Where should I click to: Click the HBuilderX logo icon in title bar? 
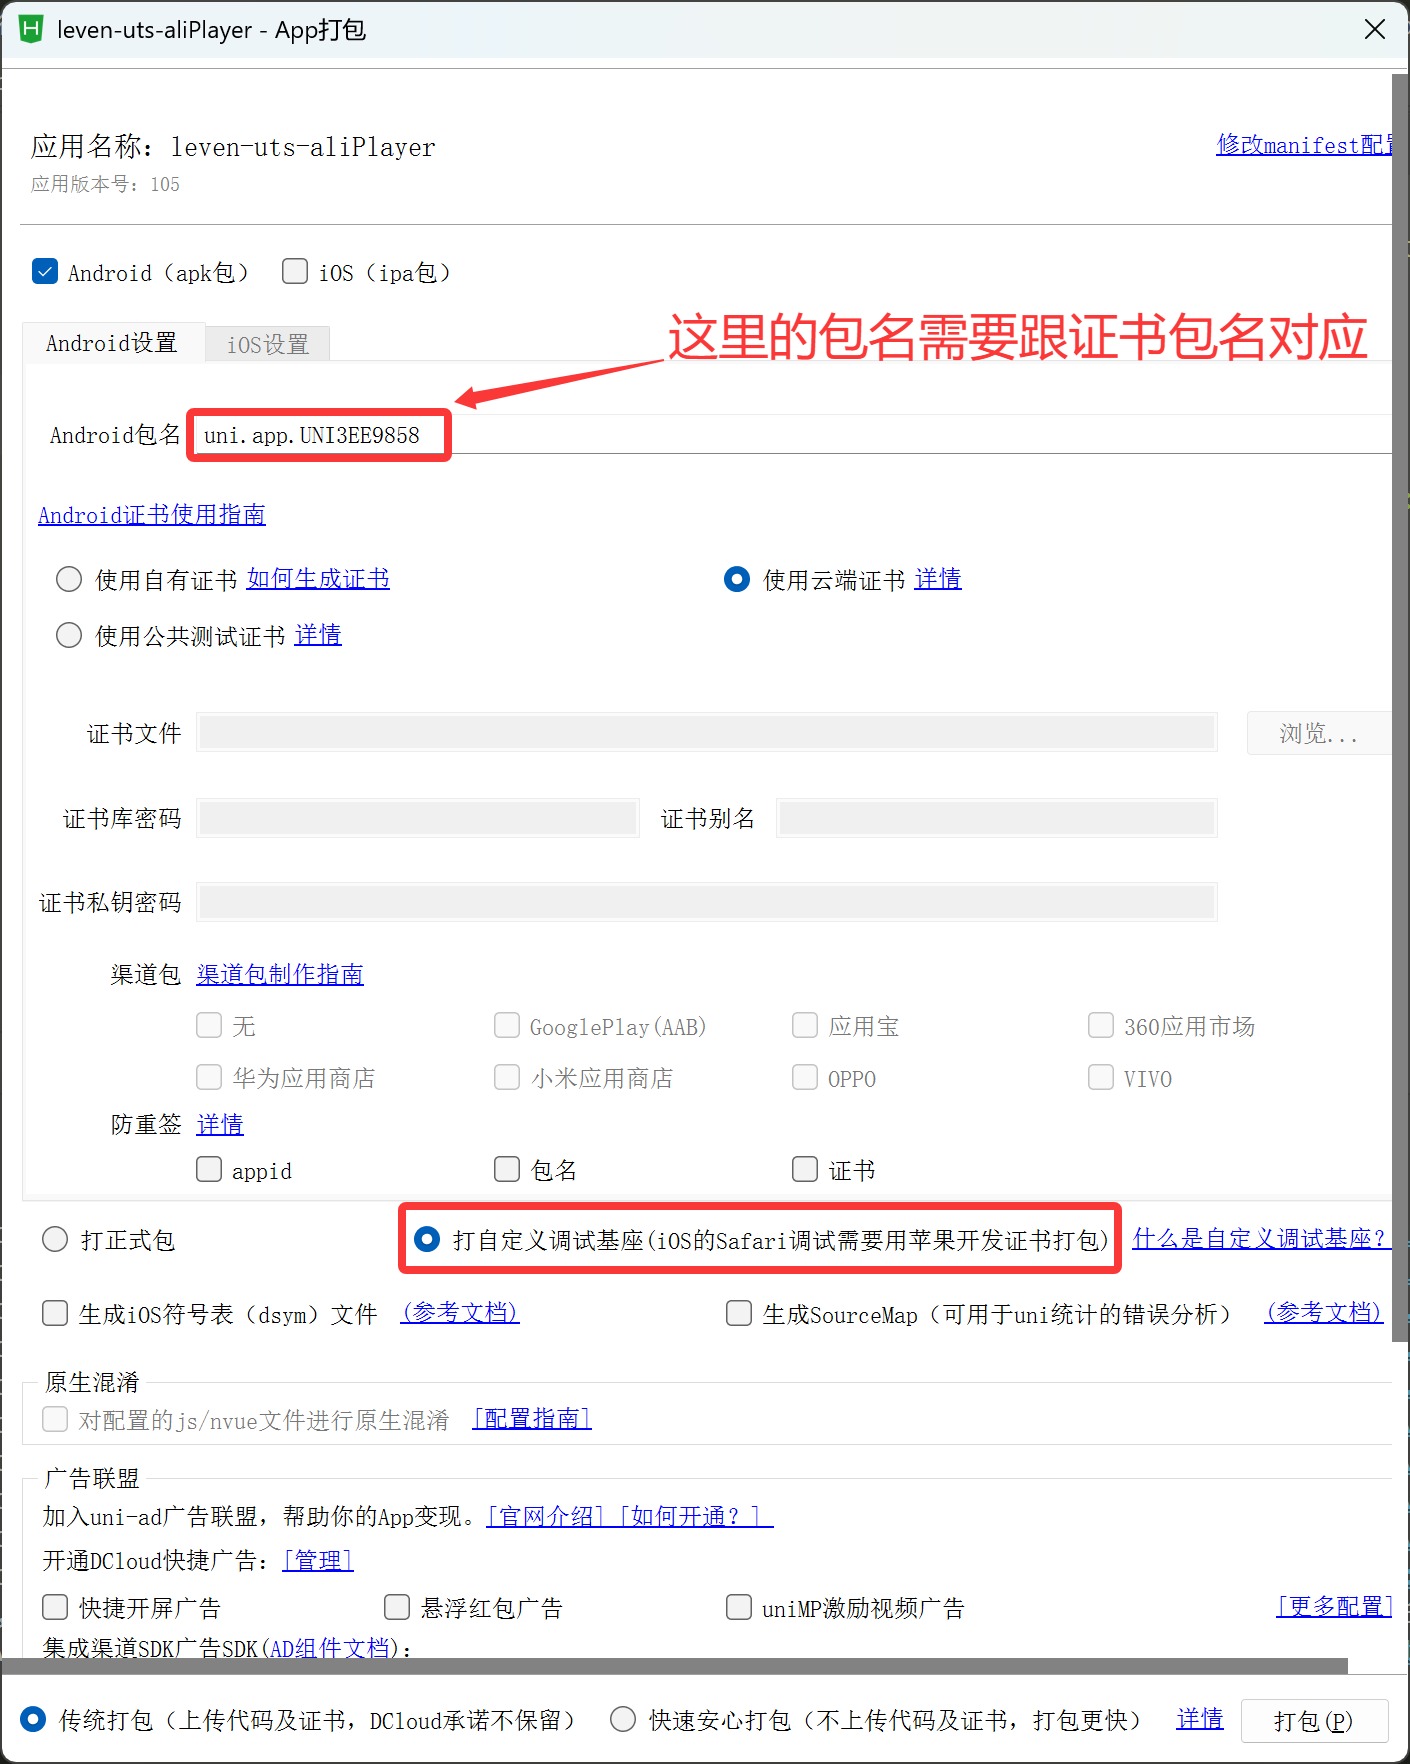click(x=31, y=29)
